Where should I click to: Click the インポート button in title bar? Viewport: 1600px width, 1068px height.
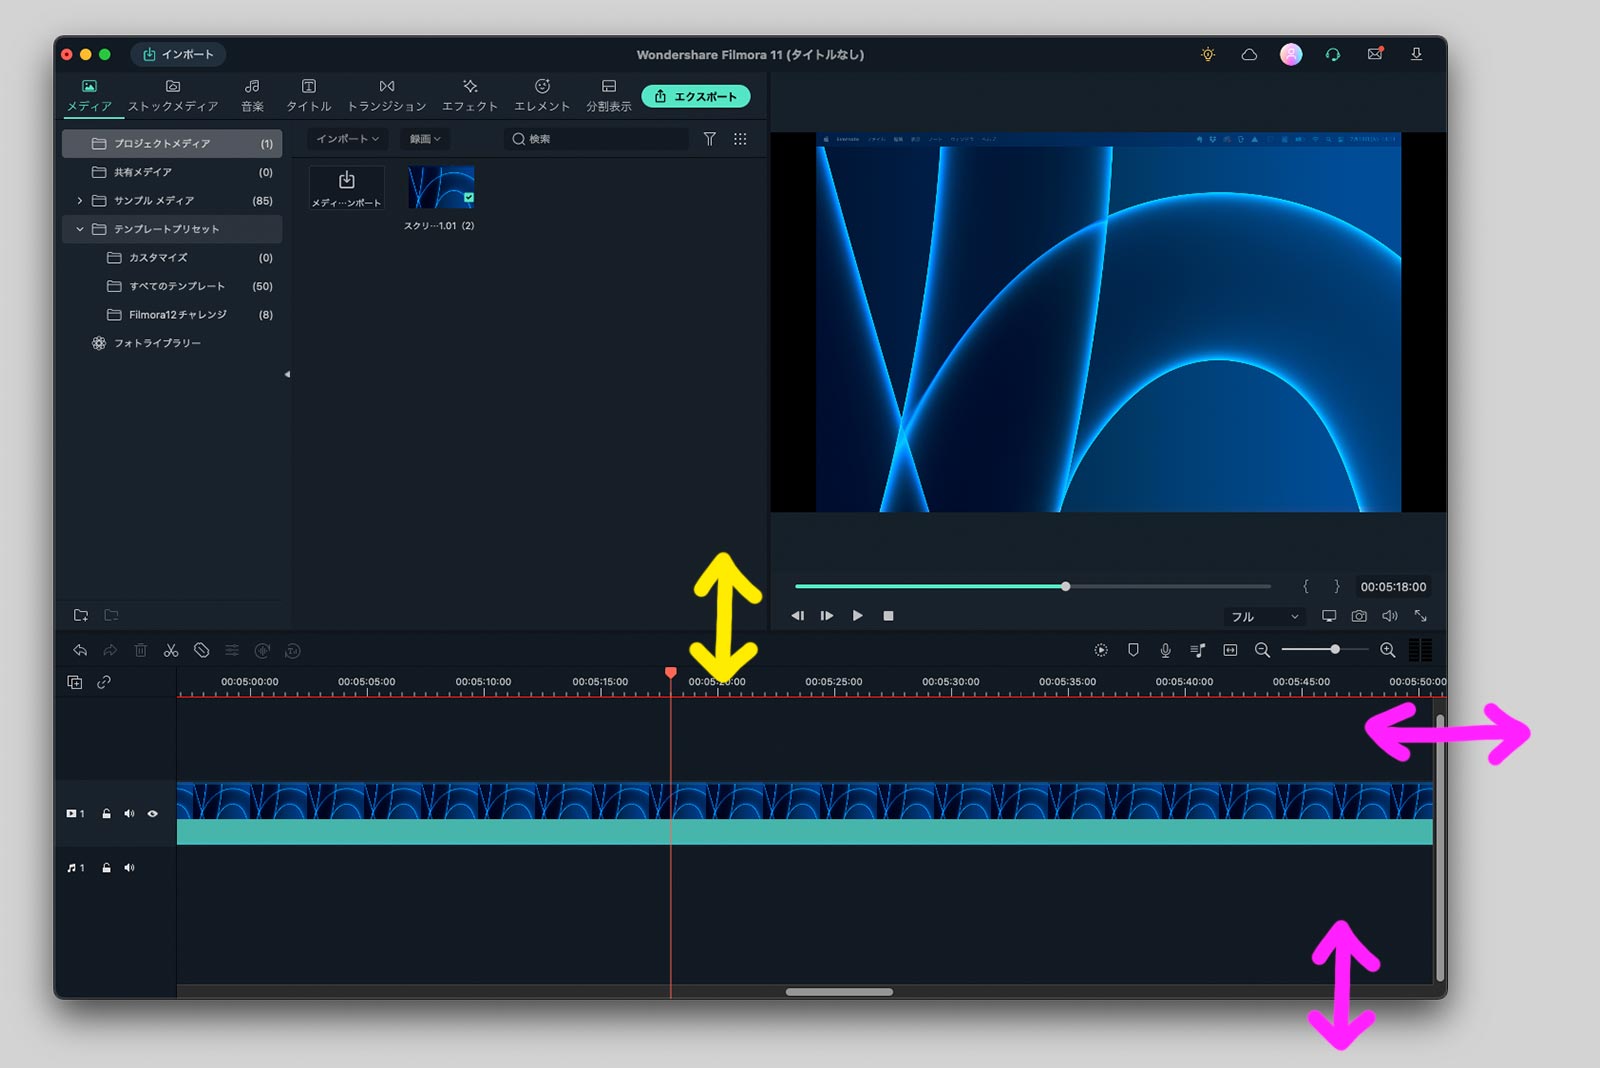pos(178,54)
